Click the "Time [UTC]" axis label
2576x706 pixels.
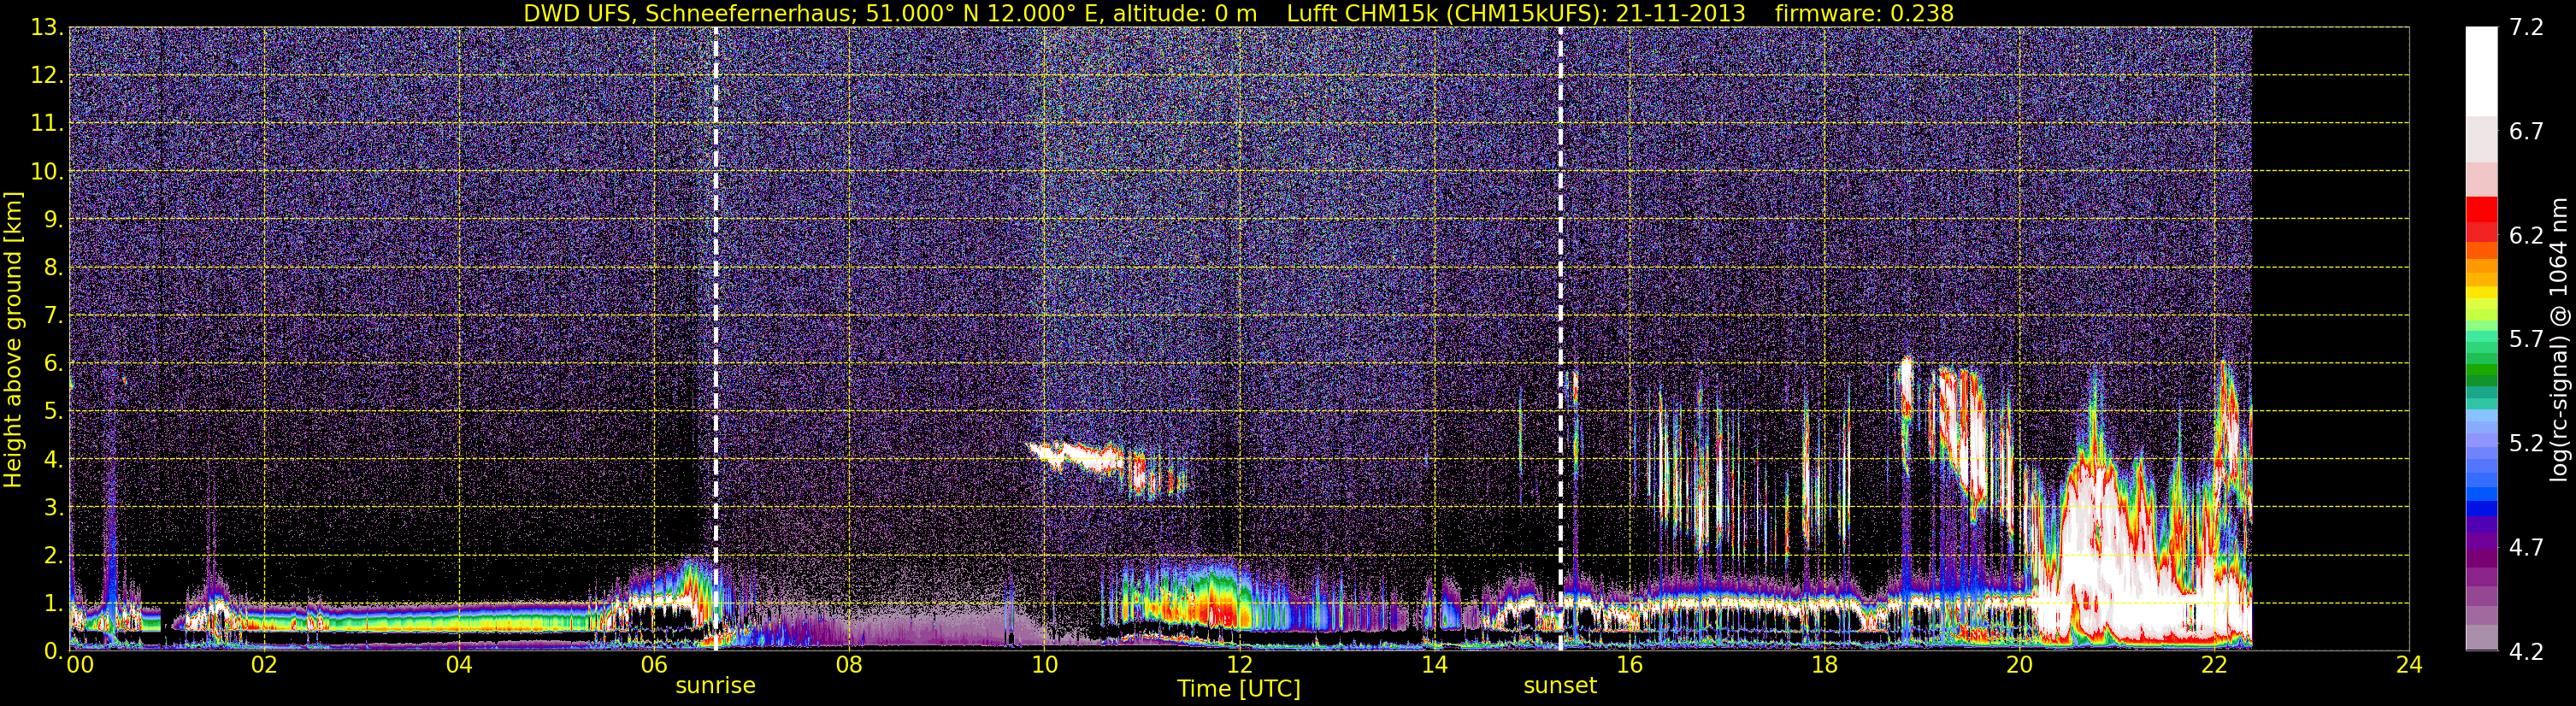tap(1239, 688)
